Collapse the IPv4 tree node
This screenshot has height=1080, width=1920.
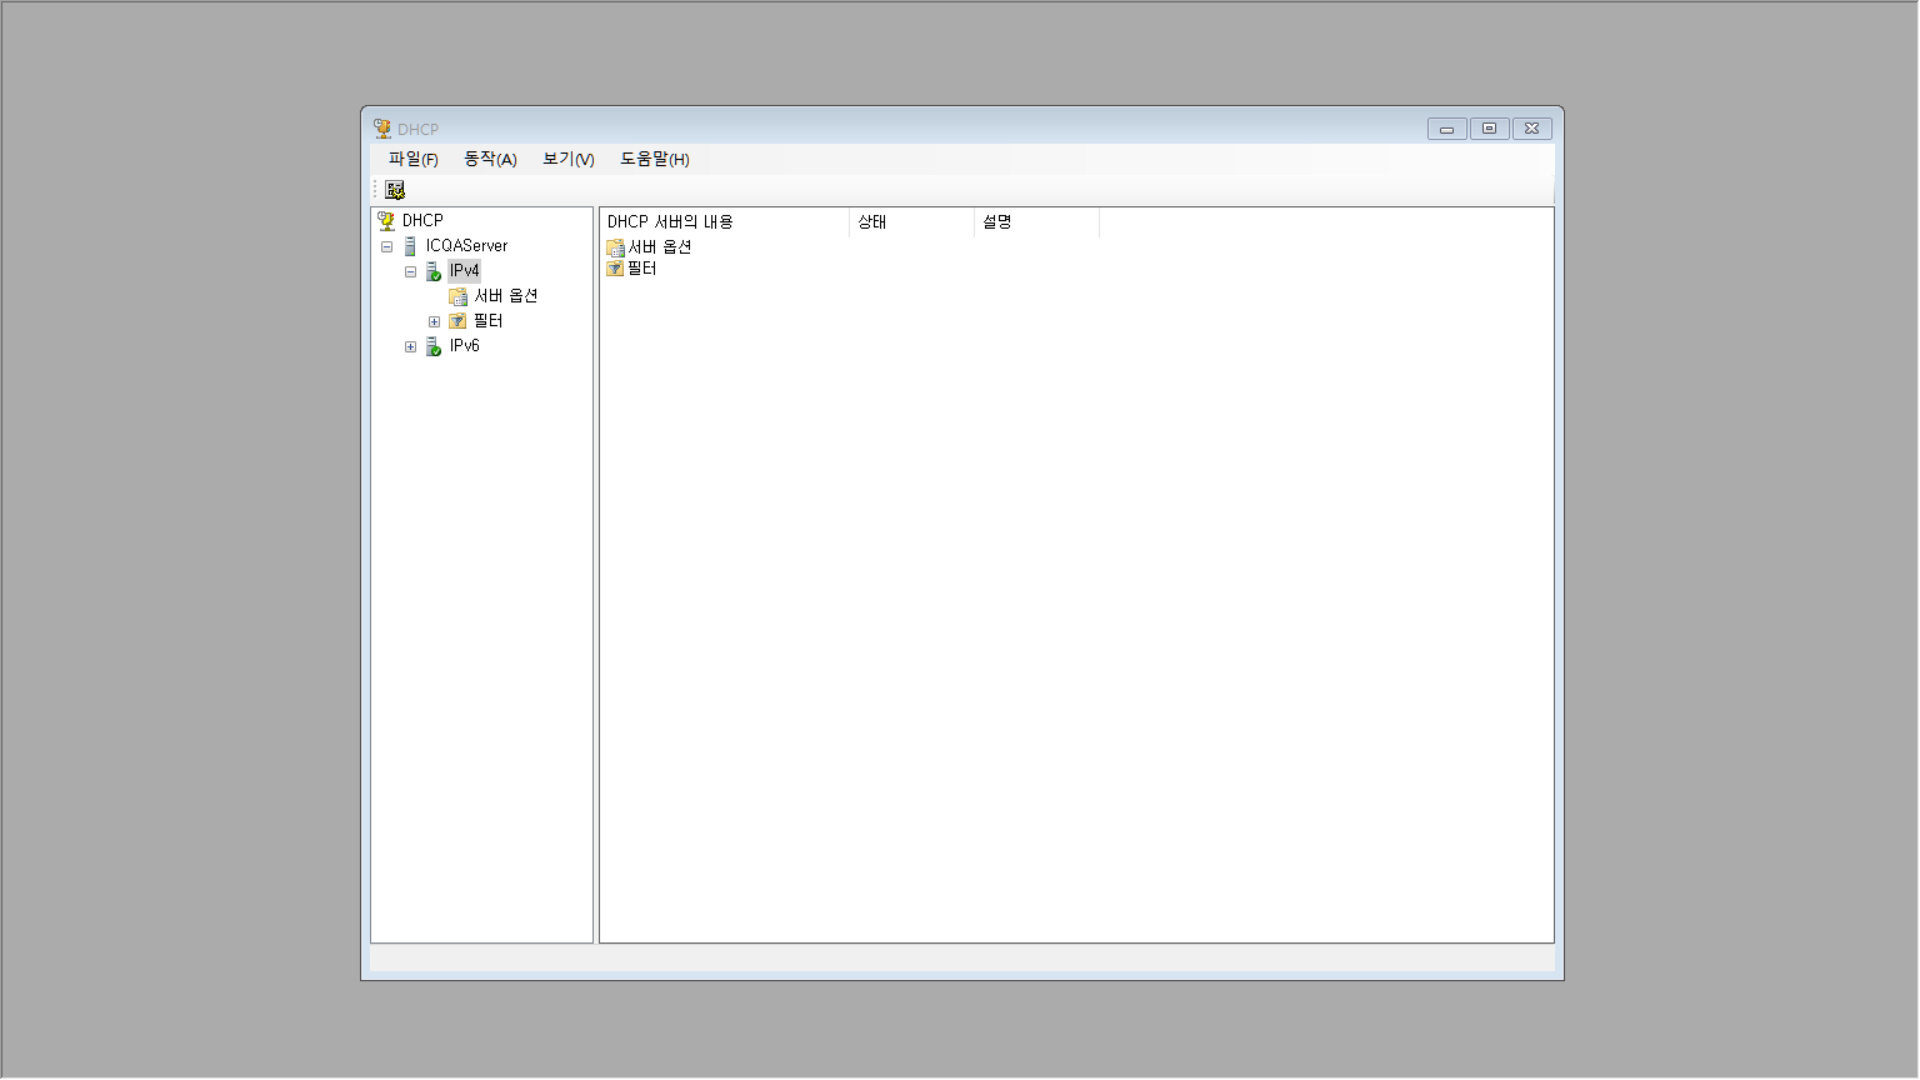pos(411,272)
